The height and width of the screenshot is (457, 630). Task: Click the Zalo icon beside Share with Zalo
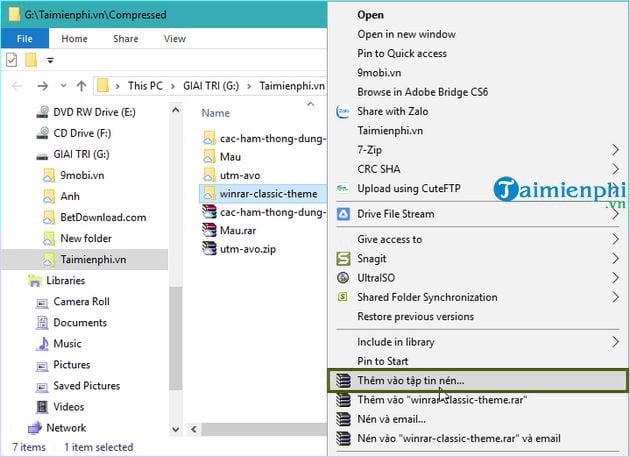[x=343, y=111]
